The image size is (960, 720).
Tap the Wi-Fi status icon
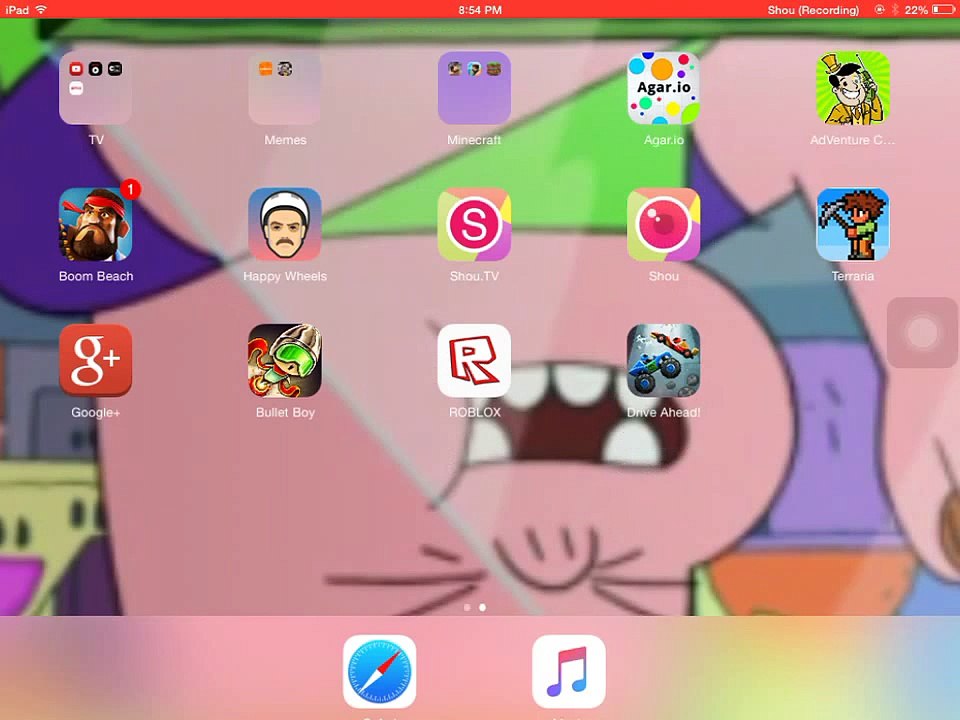(41, 9)
